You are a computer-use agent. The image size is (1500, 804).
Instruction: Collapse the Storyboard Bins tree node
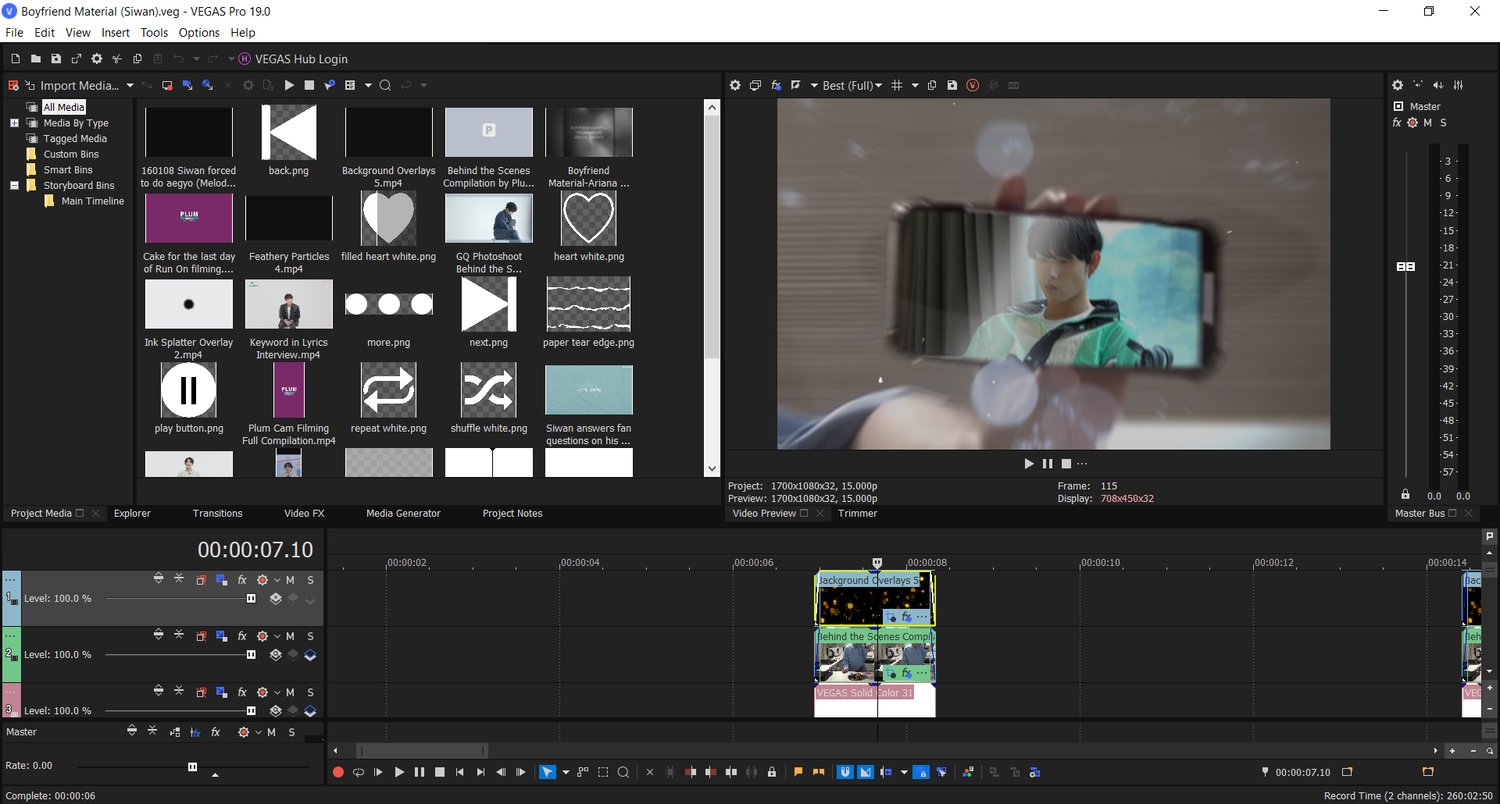tap(15, 185)
